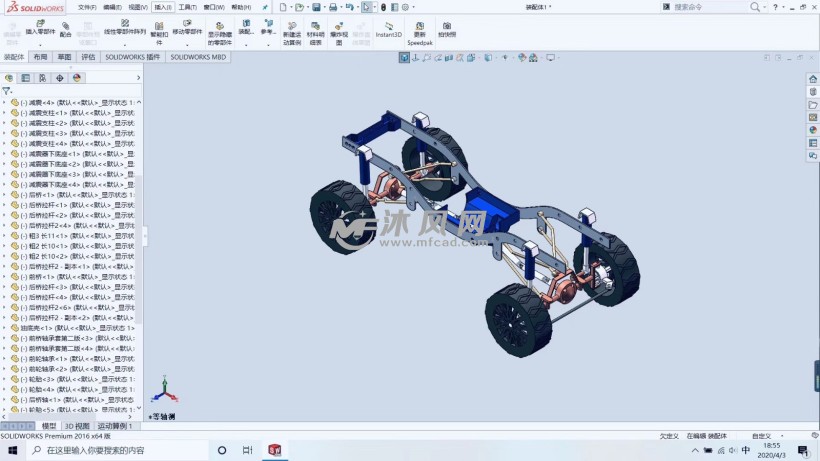
Task: Open the 材料明细表 (Bill of Materials) tool
Action: tap(315, 31)
